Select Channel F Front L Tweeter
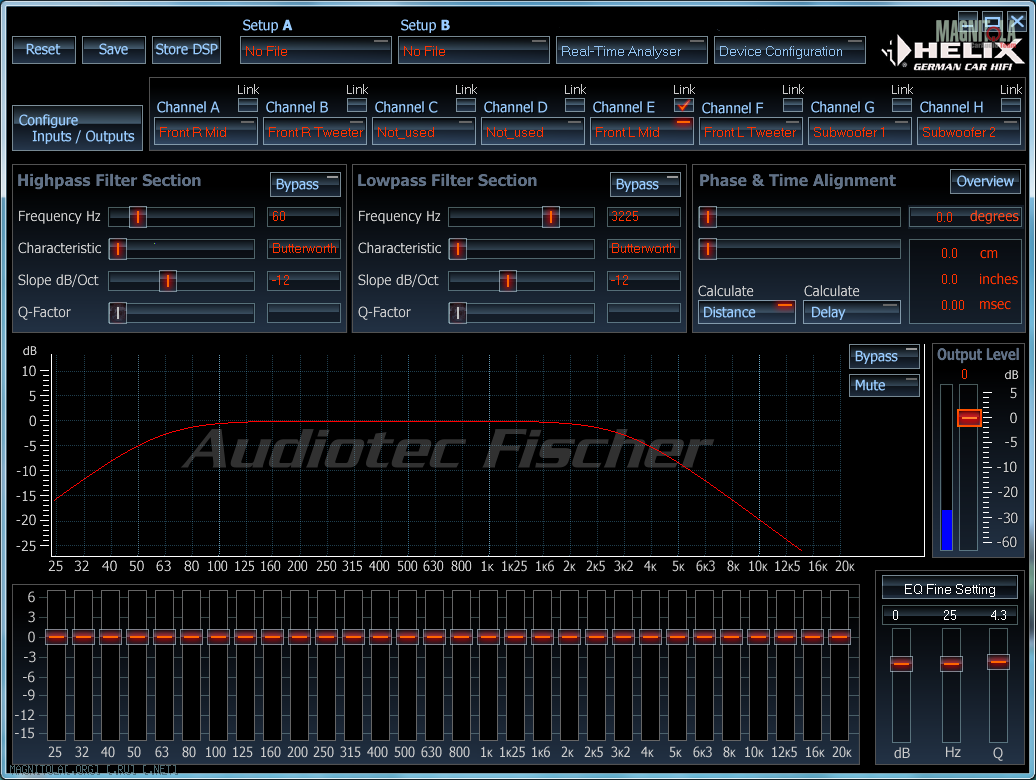Image resolution: width=1036 pixels, height=780 pixels. coord(751,131)
